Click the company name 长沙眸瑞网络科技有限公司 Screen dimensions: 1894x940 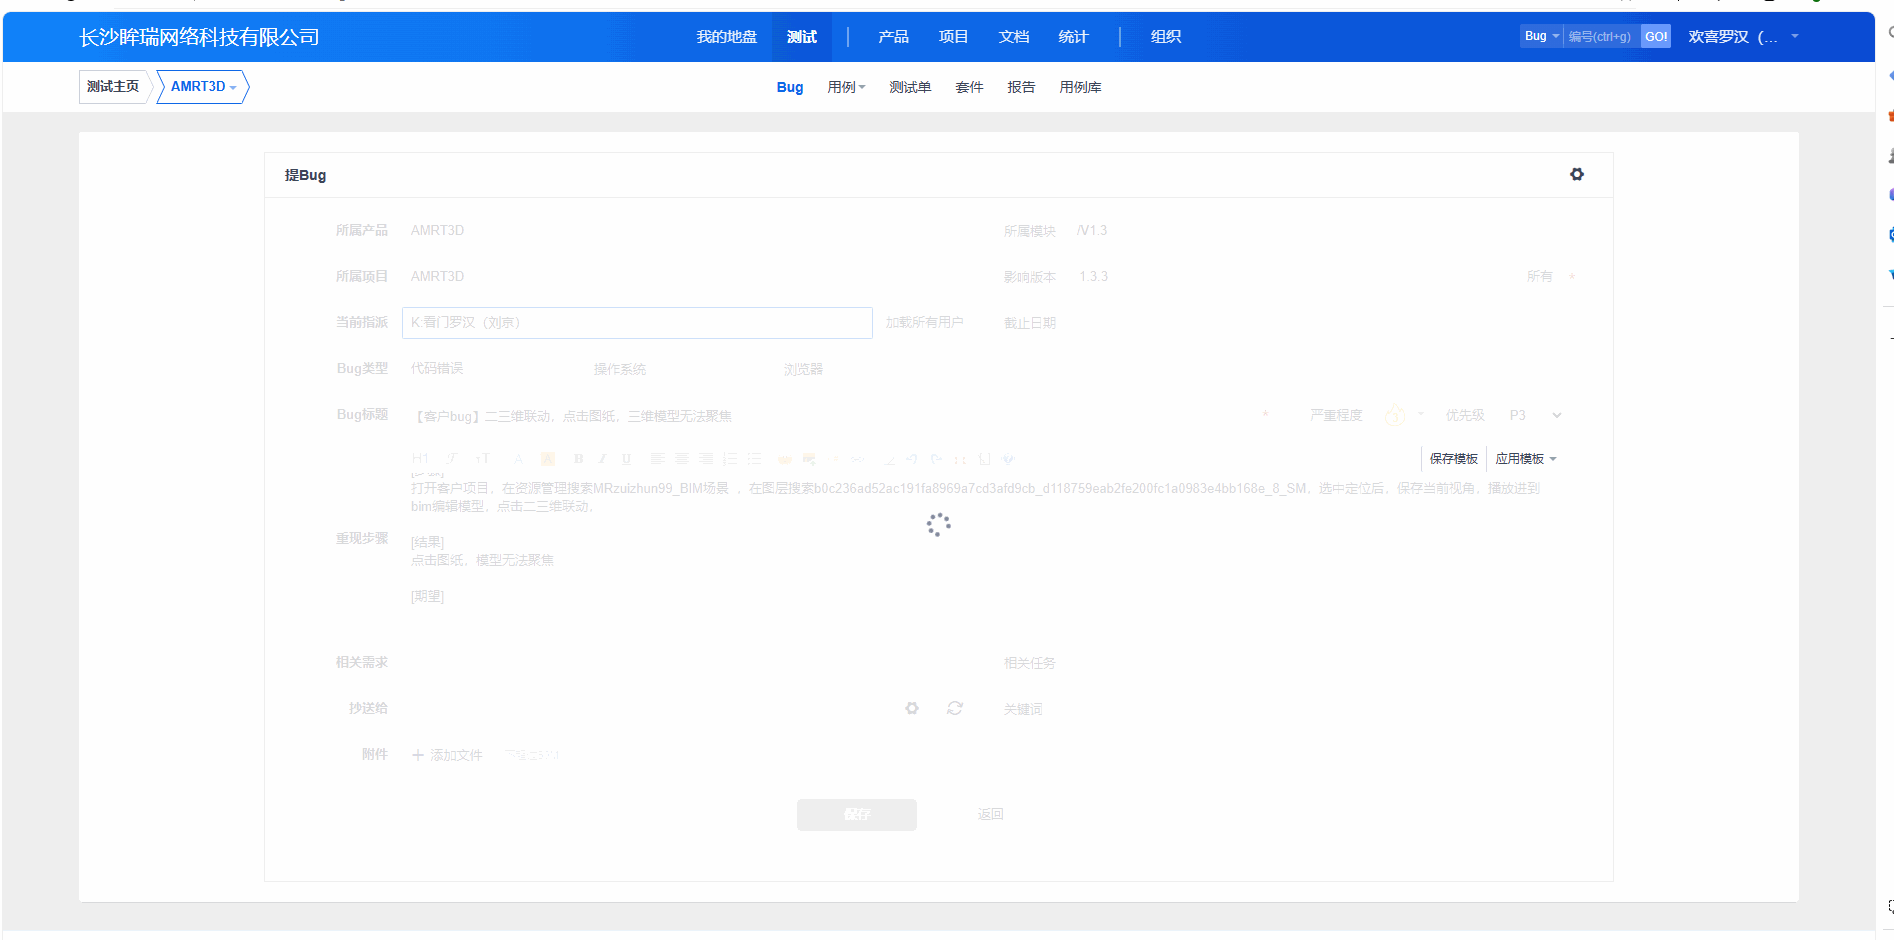(200, 37)
